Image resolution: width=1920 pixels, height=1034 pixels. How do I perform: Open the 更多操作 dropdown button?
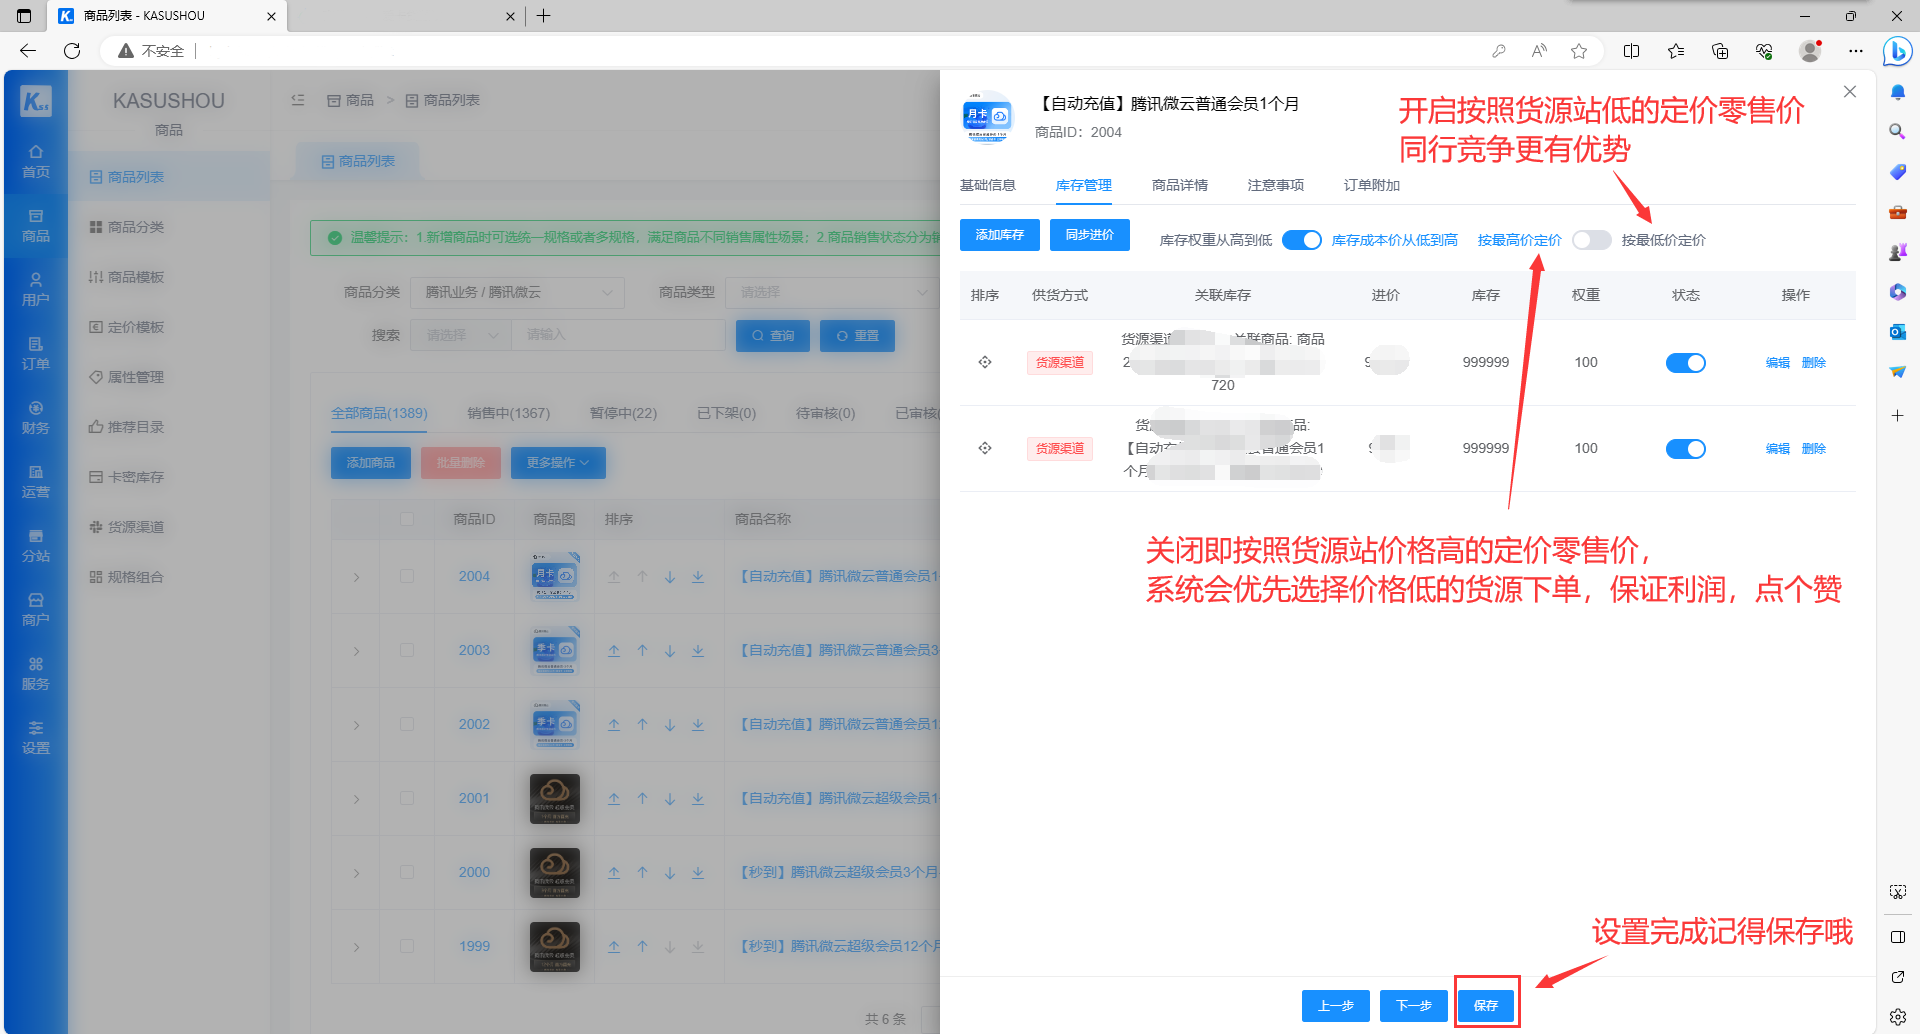(x=558, y=463)
